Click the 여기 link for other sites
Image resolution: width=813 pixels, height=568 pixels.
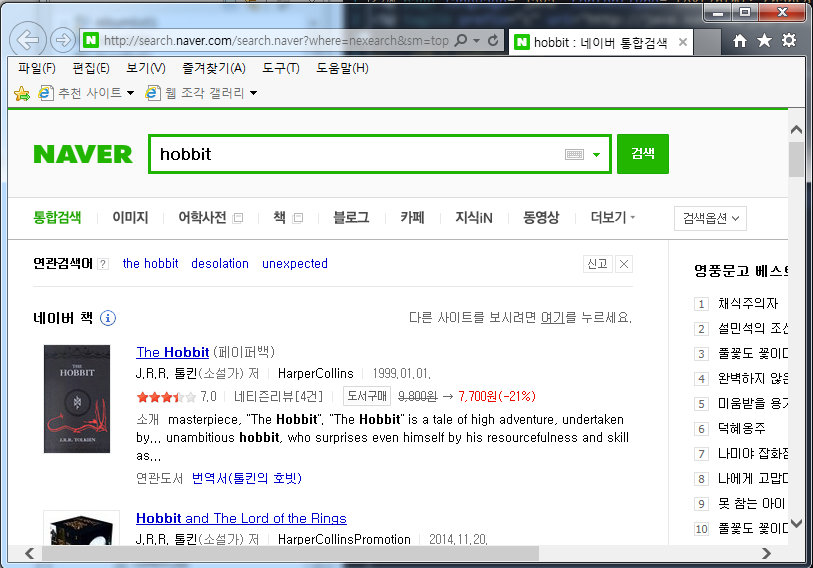click(553, 317)
